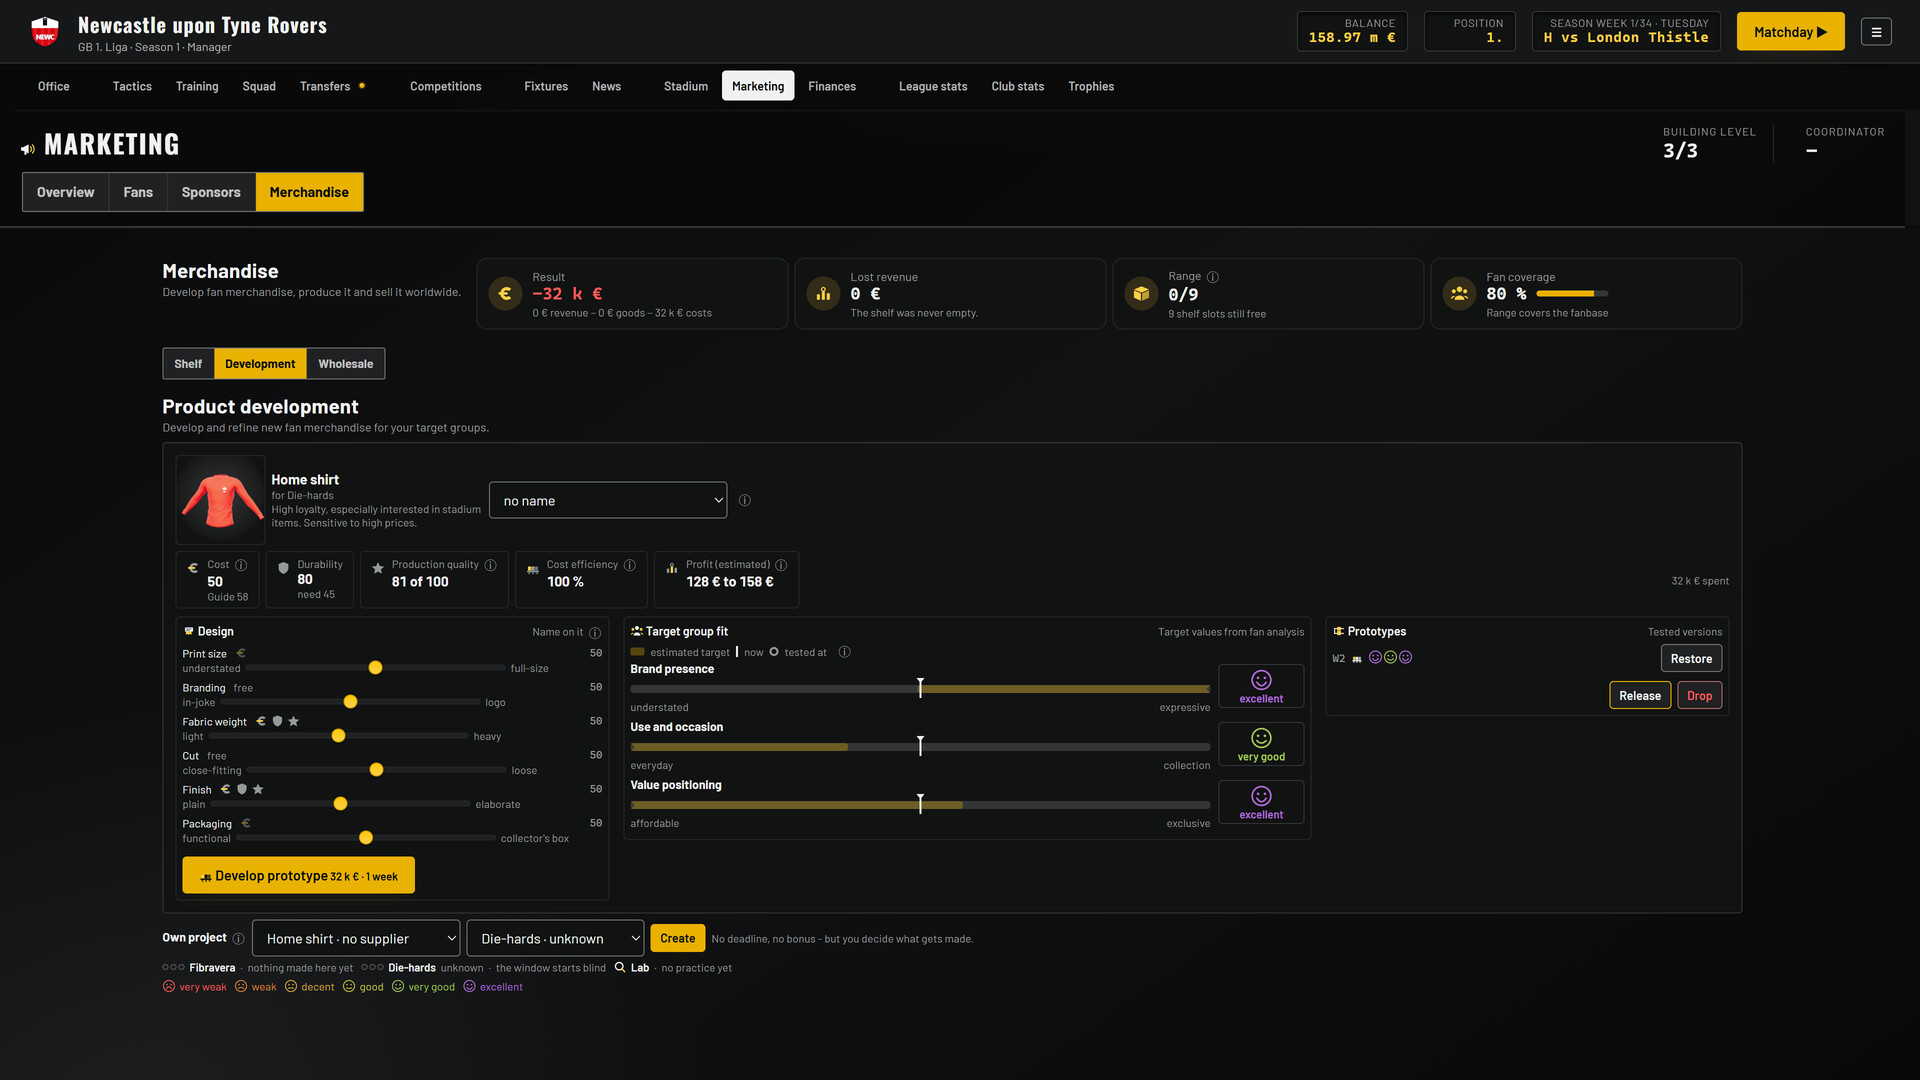The image size is (1920, 1080).
Task: Open the 'no name' shirt name dropdown
Action: (x=608, y=500)
